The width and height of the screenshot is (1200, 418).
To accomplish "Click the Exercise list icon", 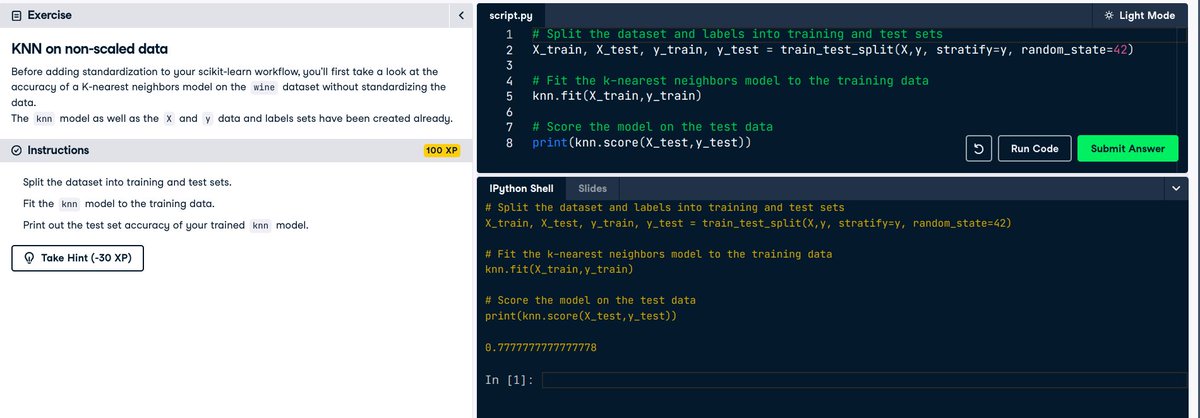I will 17,16.
